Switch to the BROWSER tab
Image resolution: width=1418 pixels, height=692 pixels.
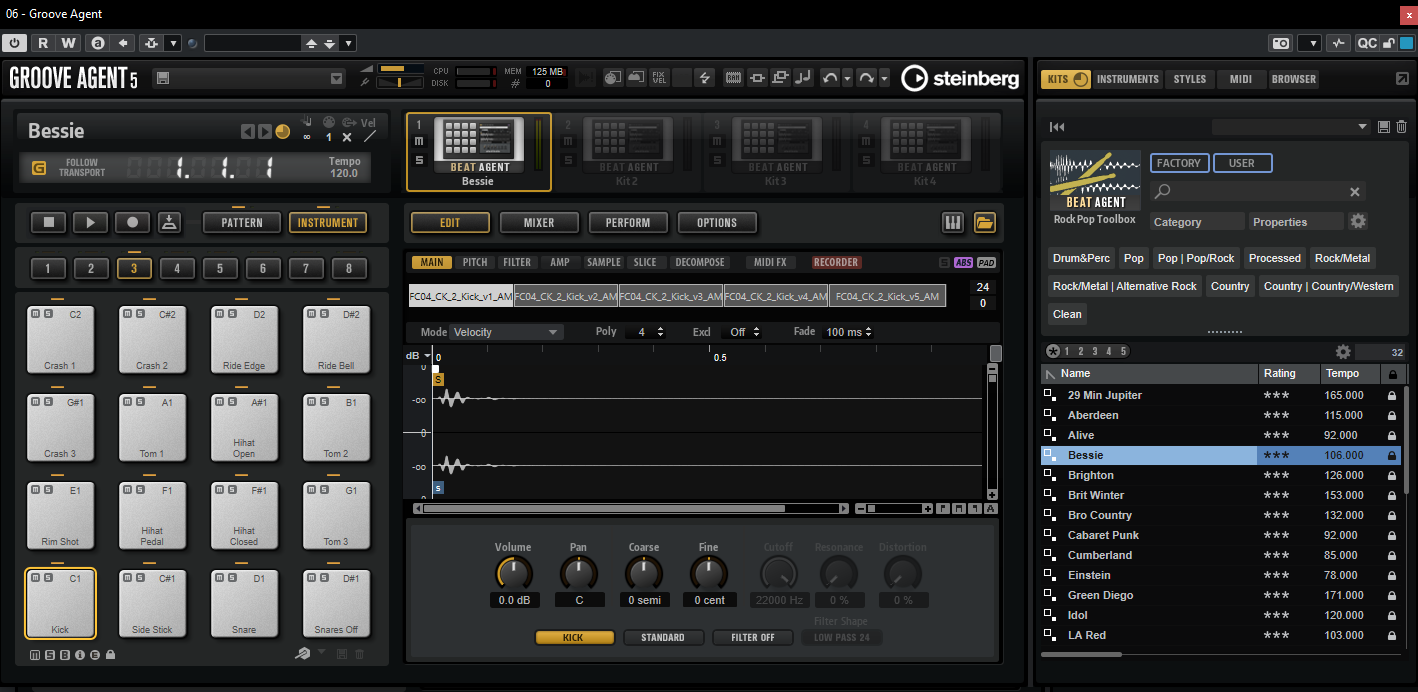[x=1294, y=79]
